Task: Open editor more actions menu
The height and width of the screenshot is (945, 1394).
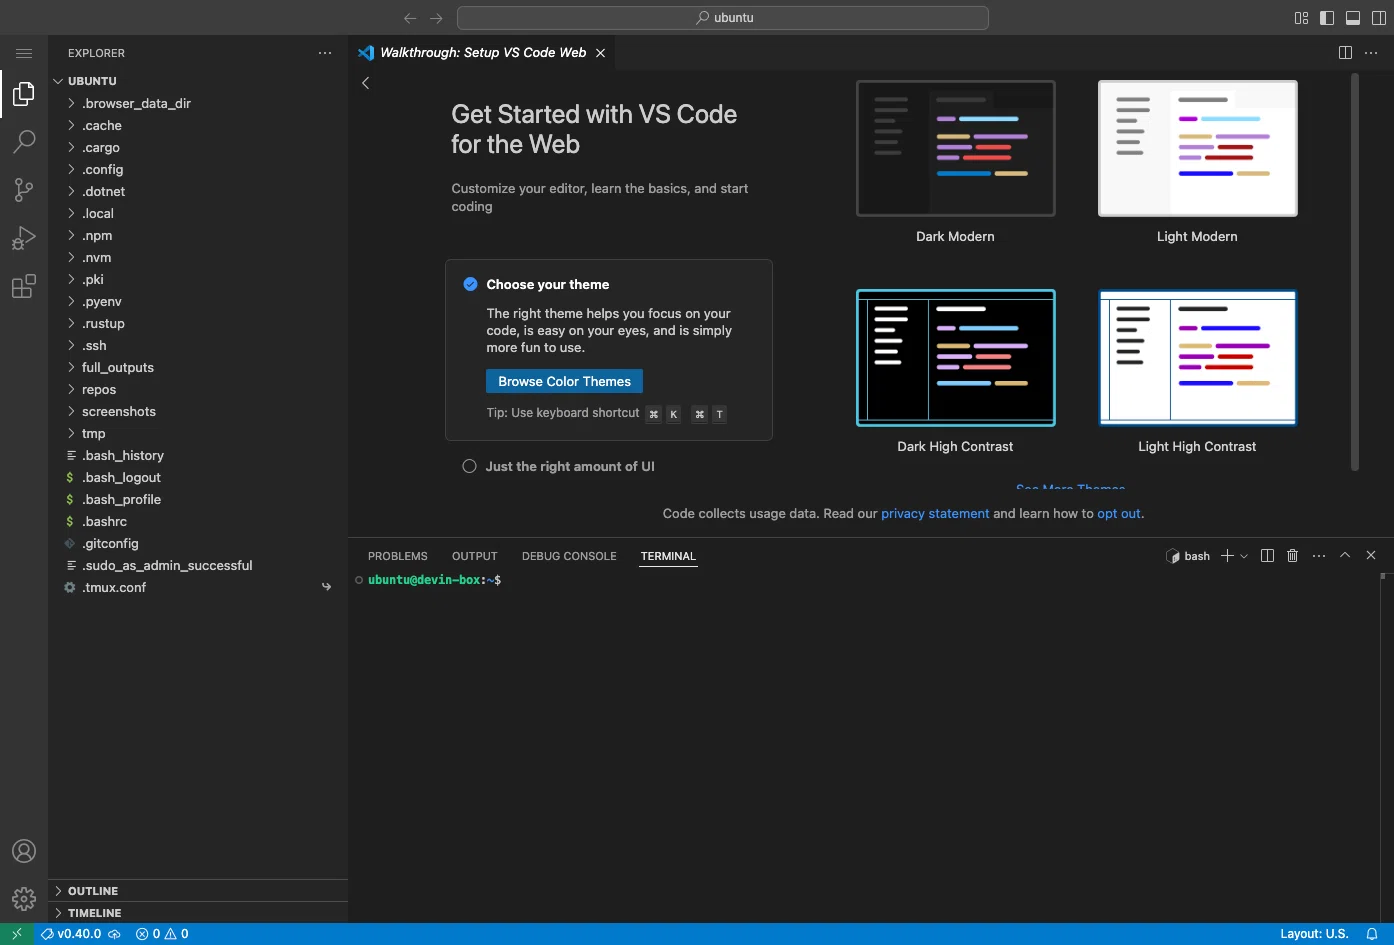Action: click(1371, 53)
